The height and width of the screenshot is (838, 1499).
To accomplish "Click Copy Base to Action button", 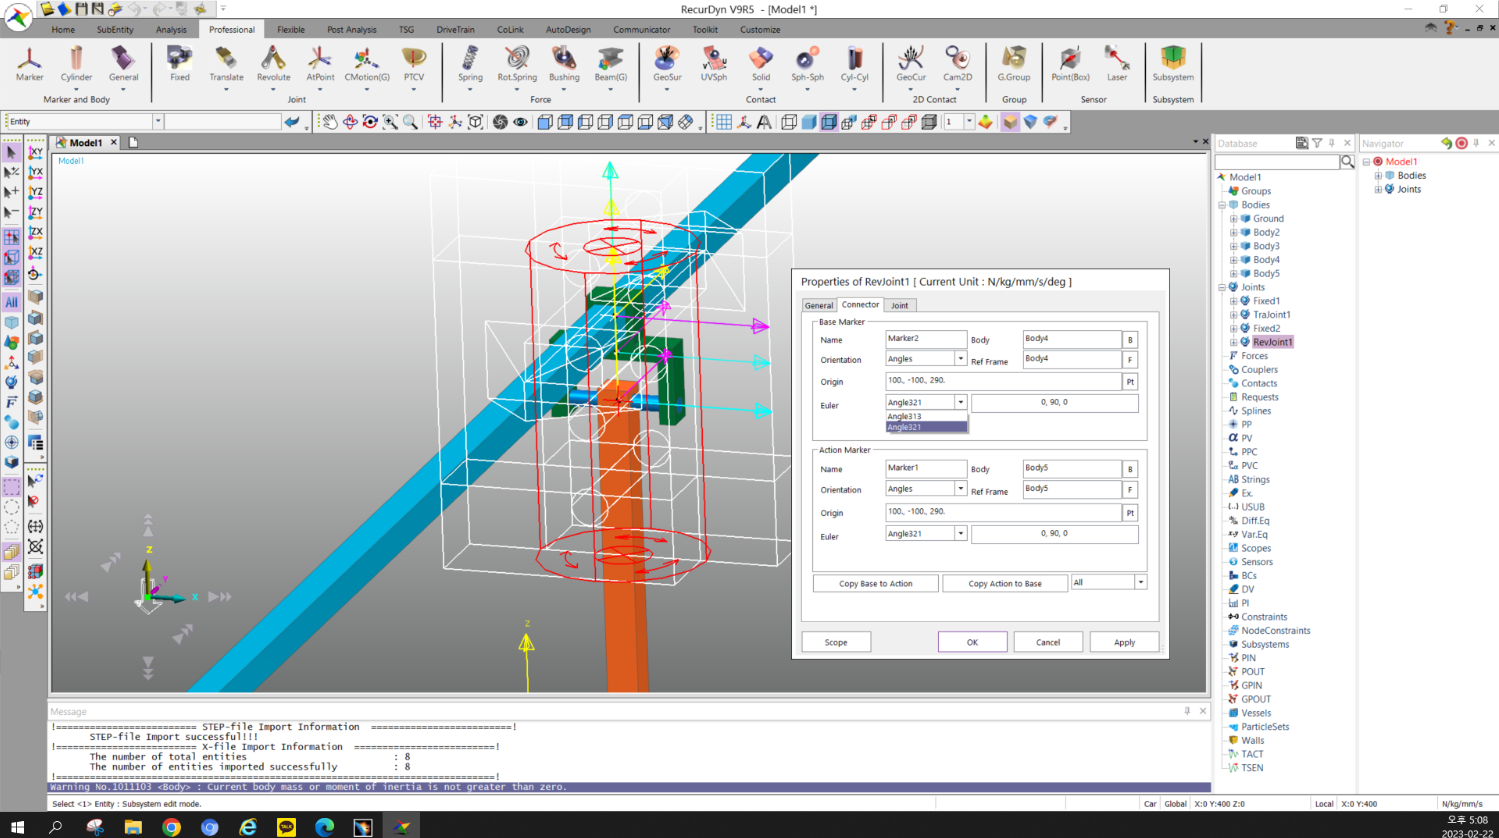I will pyautogui.click(x=876, y=583).
